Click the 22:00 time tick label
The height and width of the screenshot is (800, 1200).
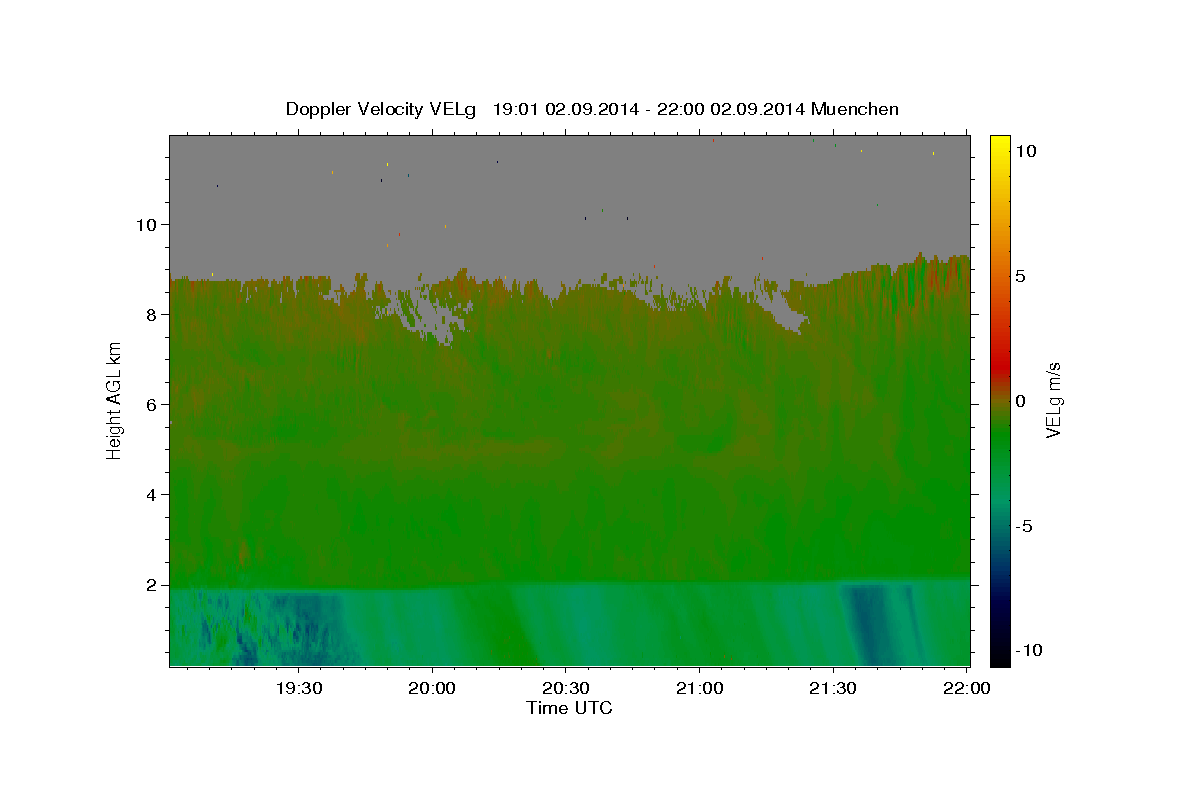pyautogui.click(x=965, y=689)
